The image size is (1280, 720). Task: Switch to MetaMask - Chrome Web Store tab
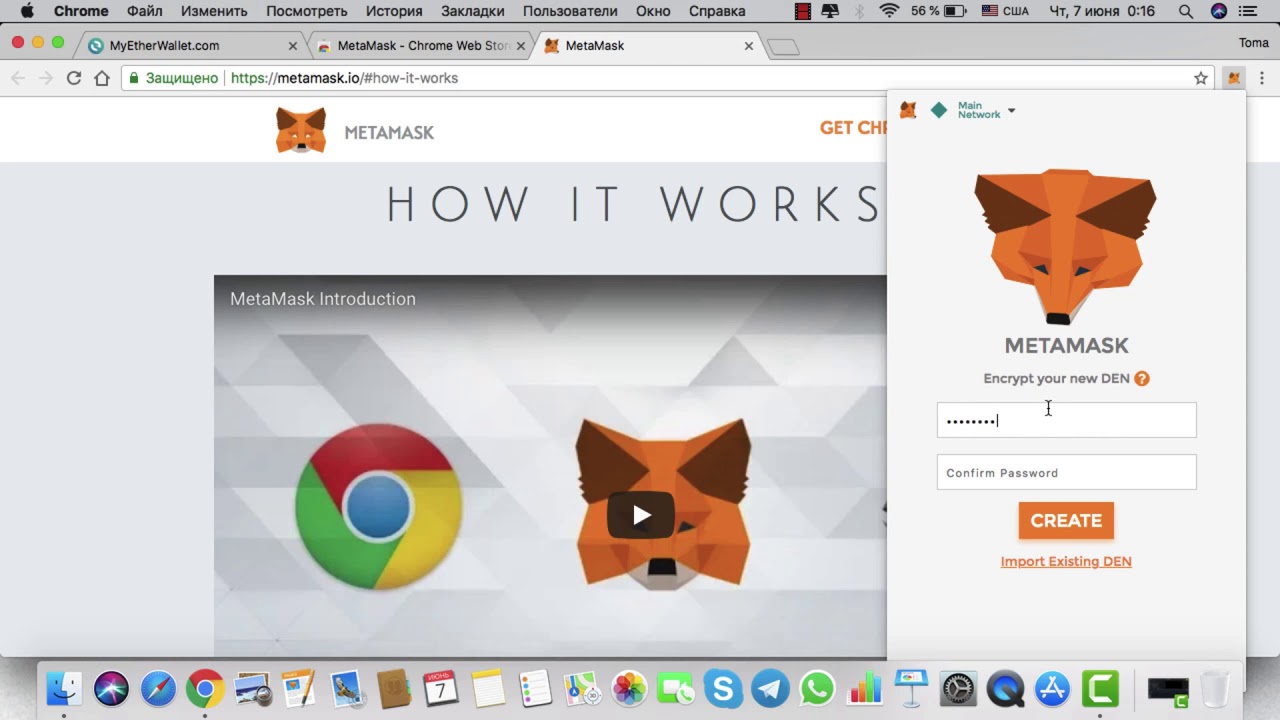coord(422,46)
